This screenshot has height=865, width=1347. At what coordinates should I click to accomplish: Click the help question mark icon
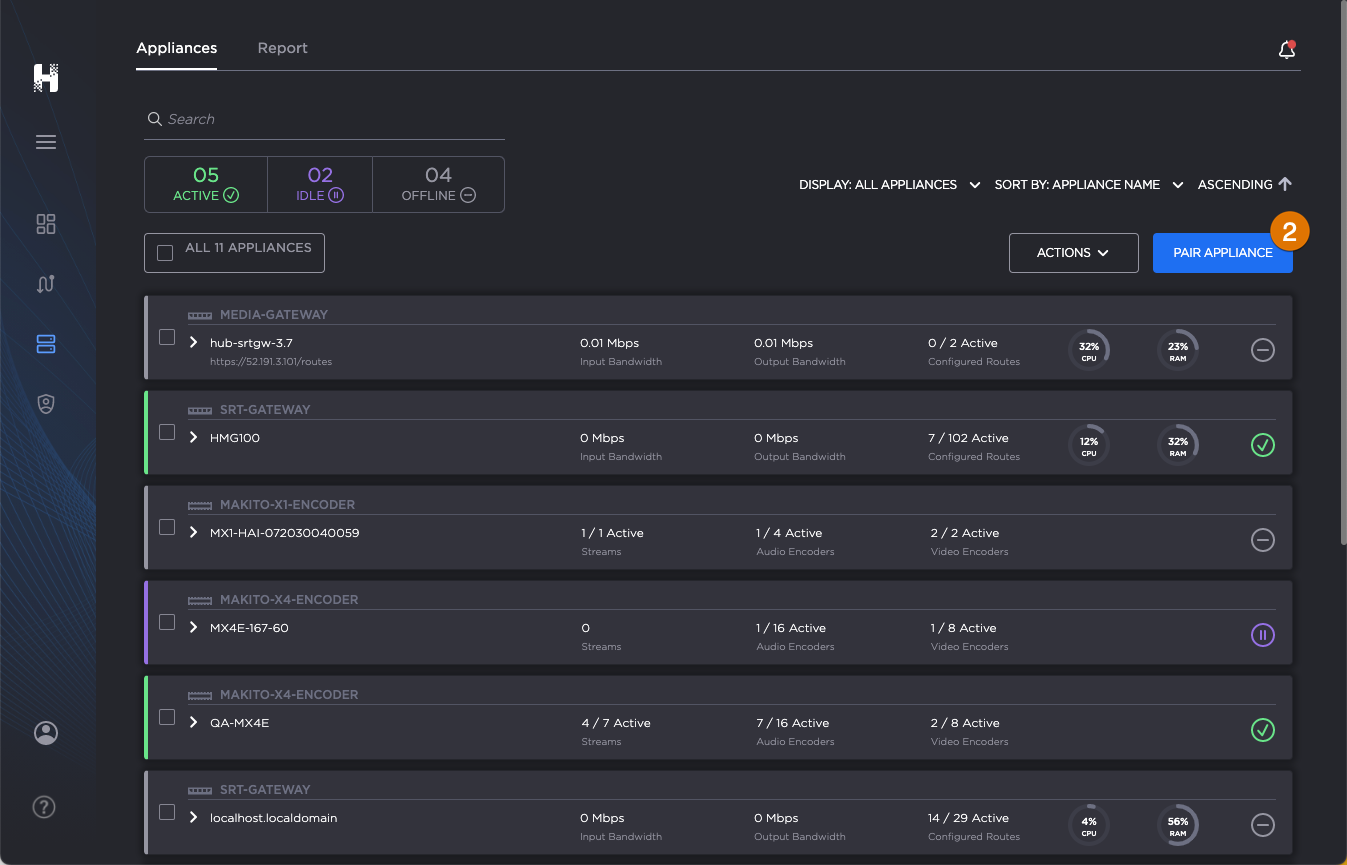pyautogui.click(x=44, y=807)
